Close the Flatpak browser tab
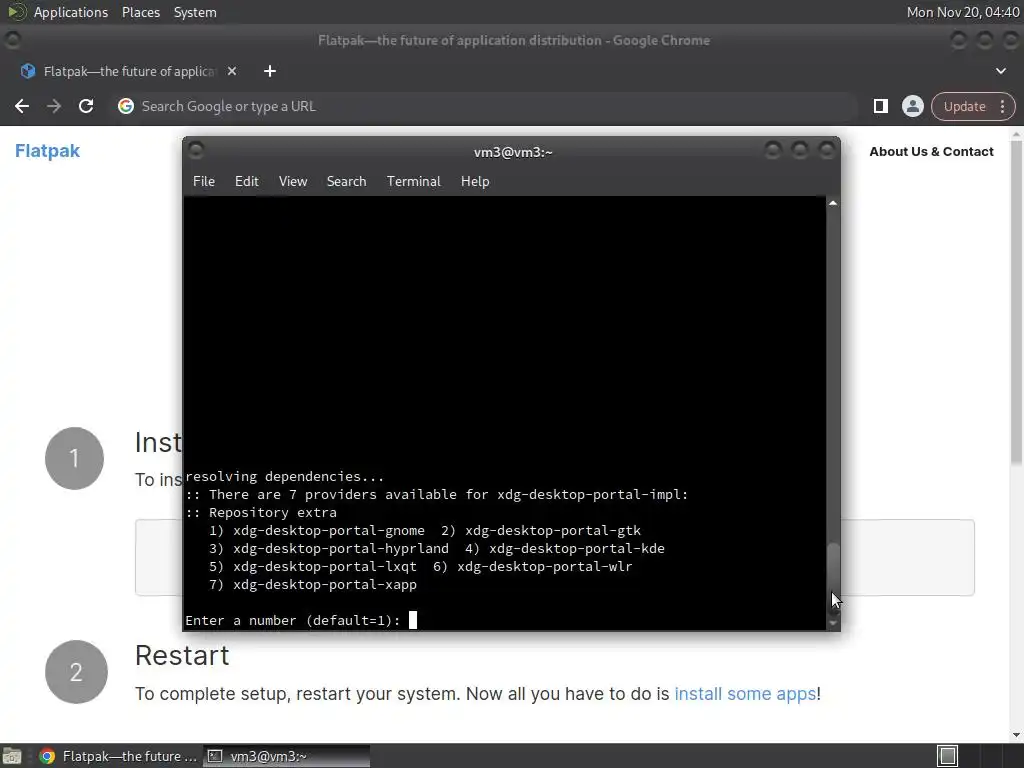Screen dimensions: 1024x768 point(232,71)
